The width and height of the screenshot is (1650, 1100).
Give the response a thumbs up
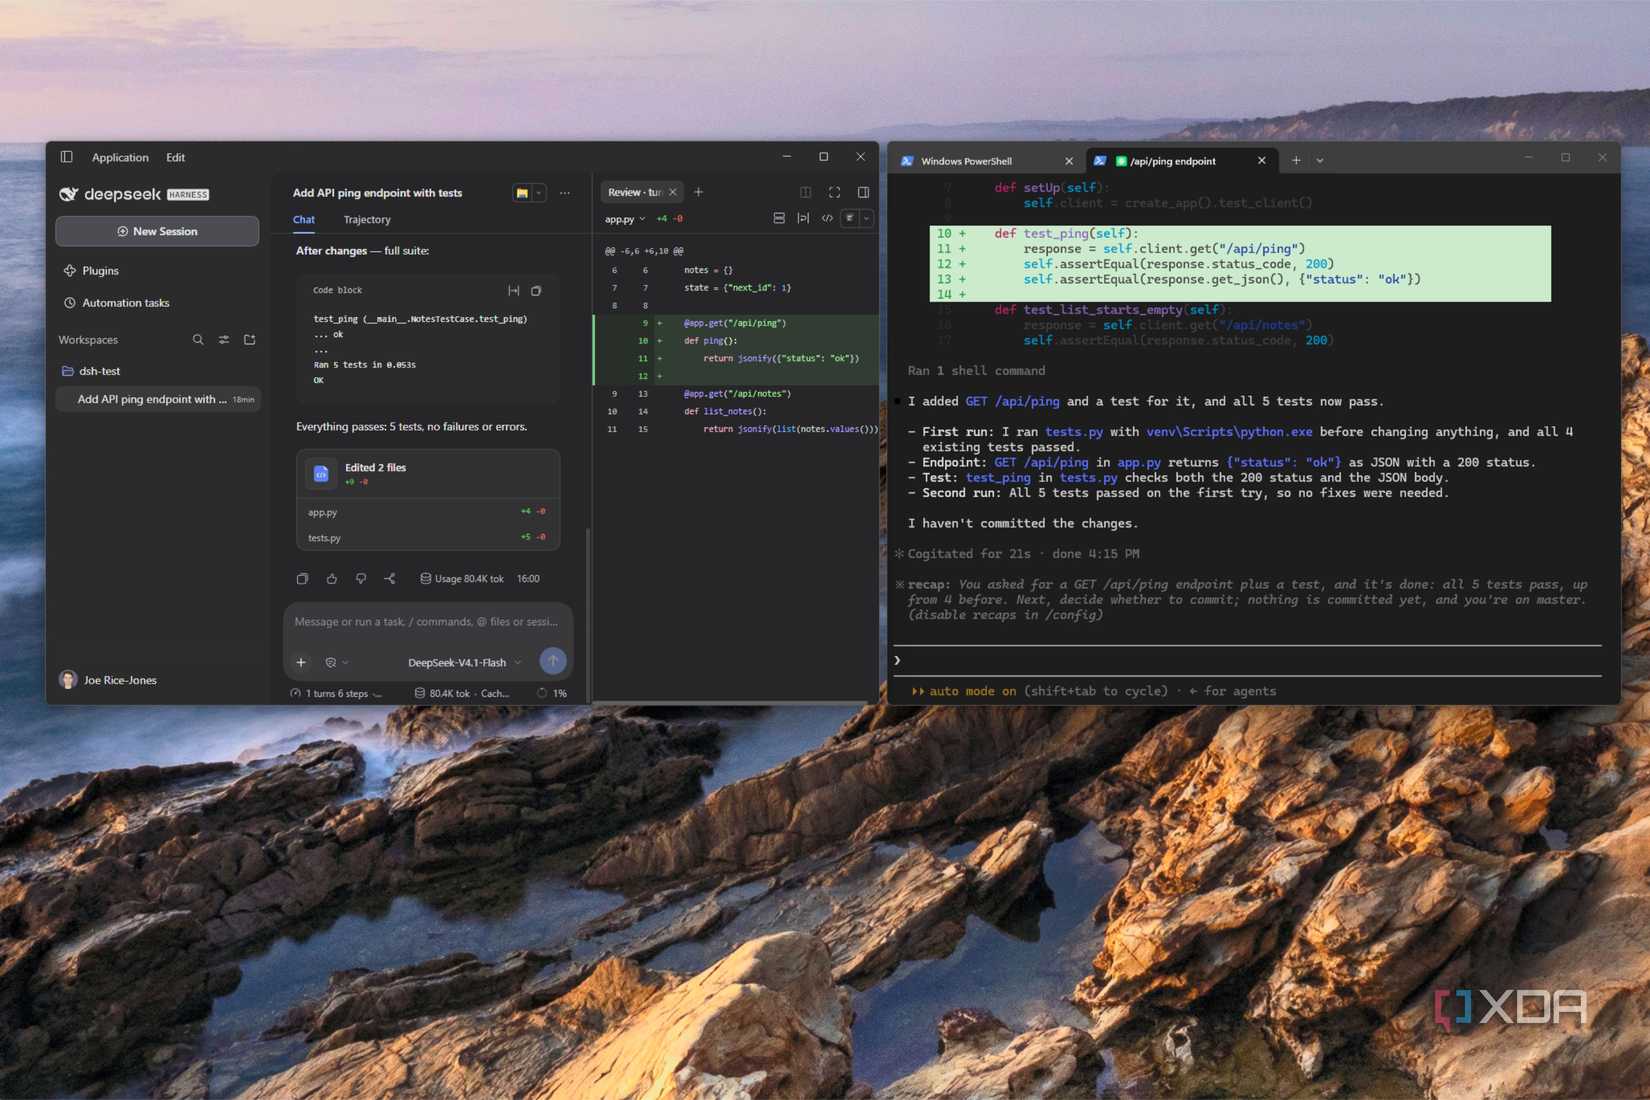click(x=332, y=579)
